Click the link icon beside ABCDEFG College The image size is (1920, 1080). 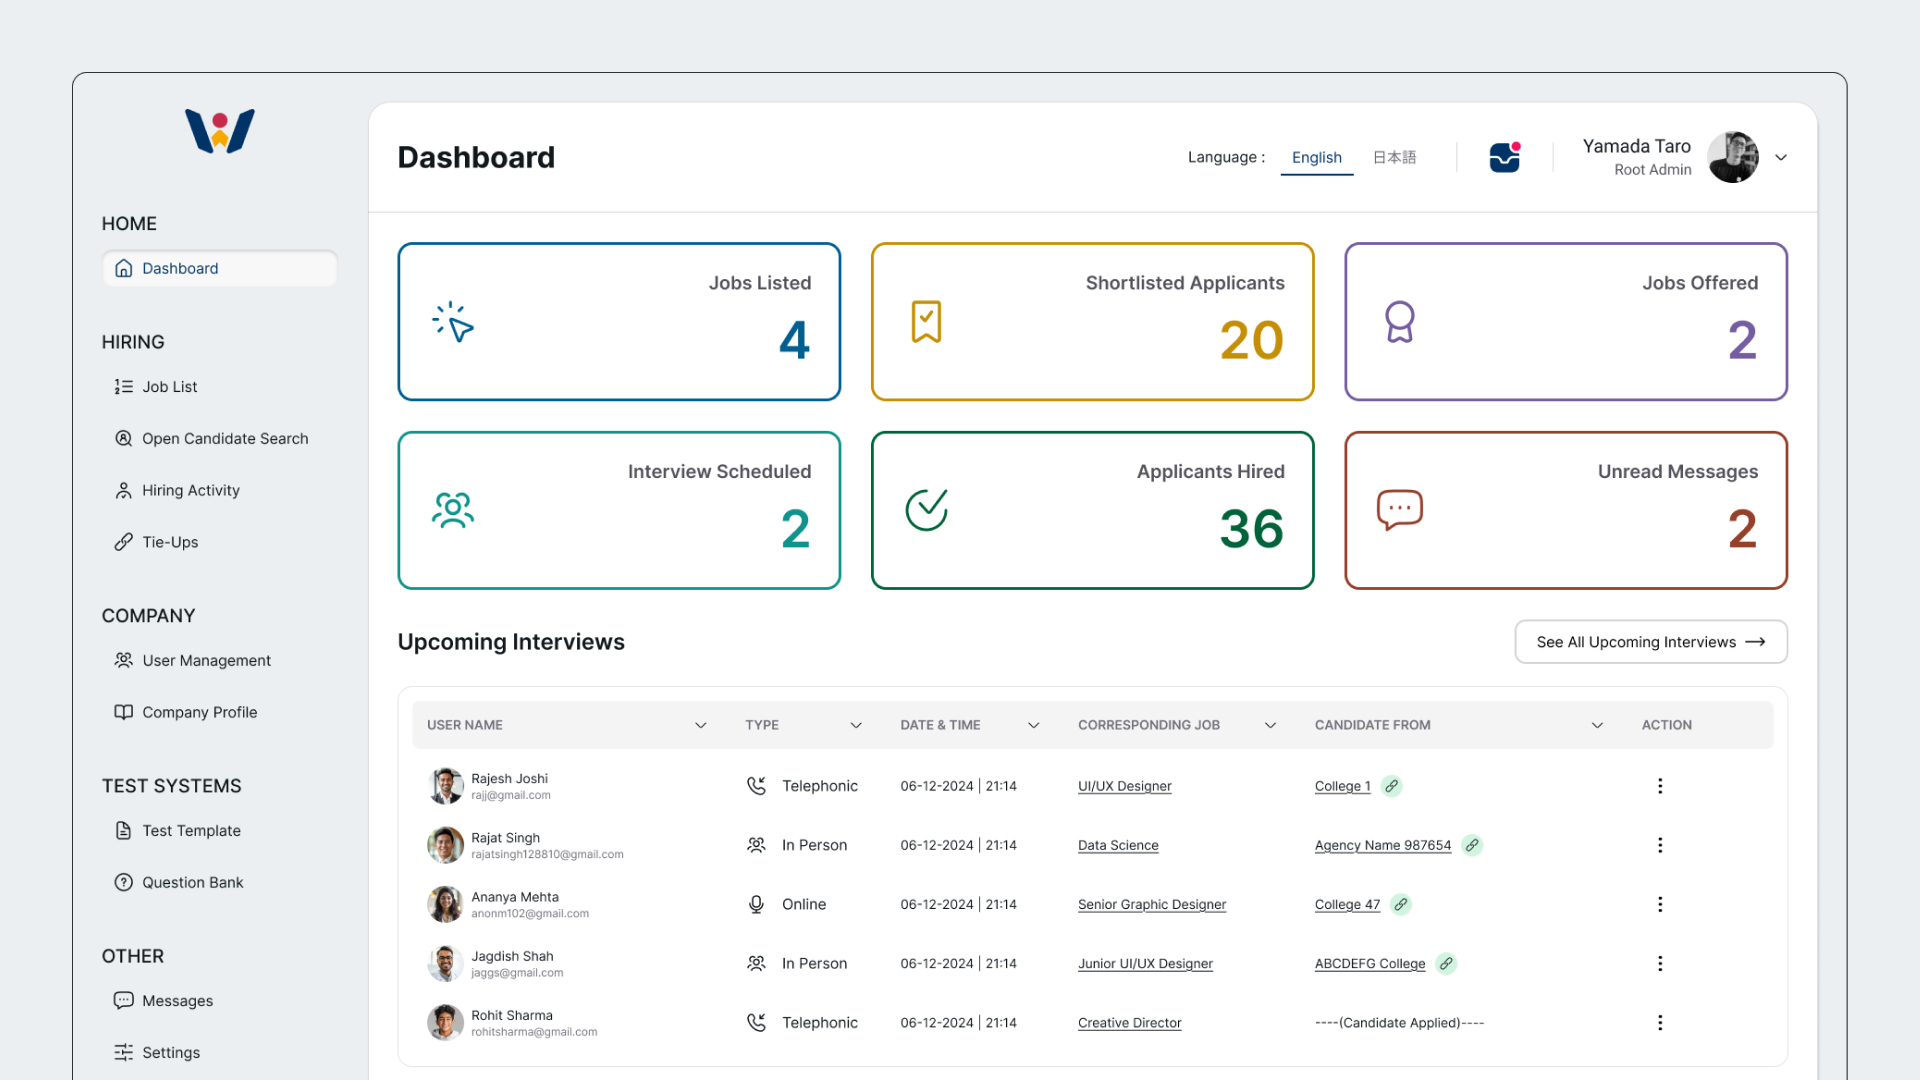[1446, 963]
